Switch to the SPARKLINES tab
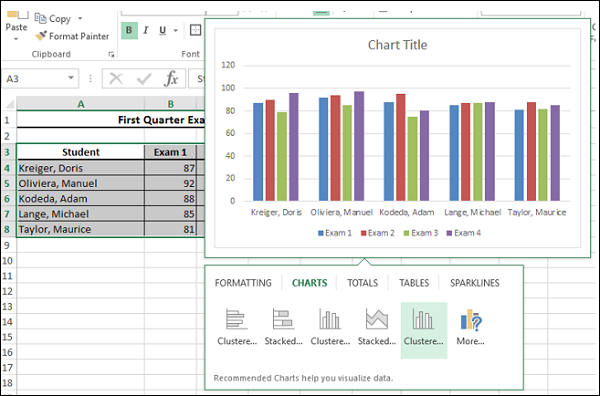 pos(474,283)
